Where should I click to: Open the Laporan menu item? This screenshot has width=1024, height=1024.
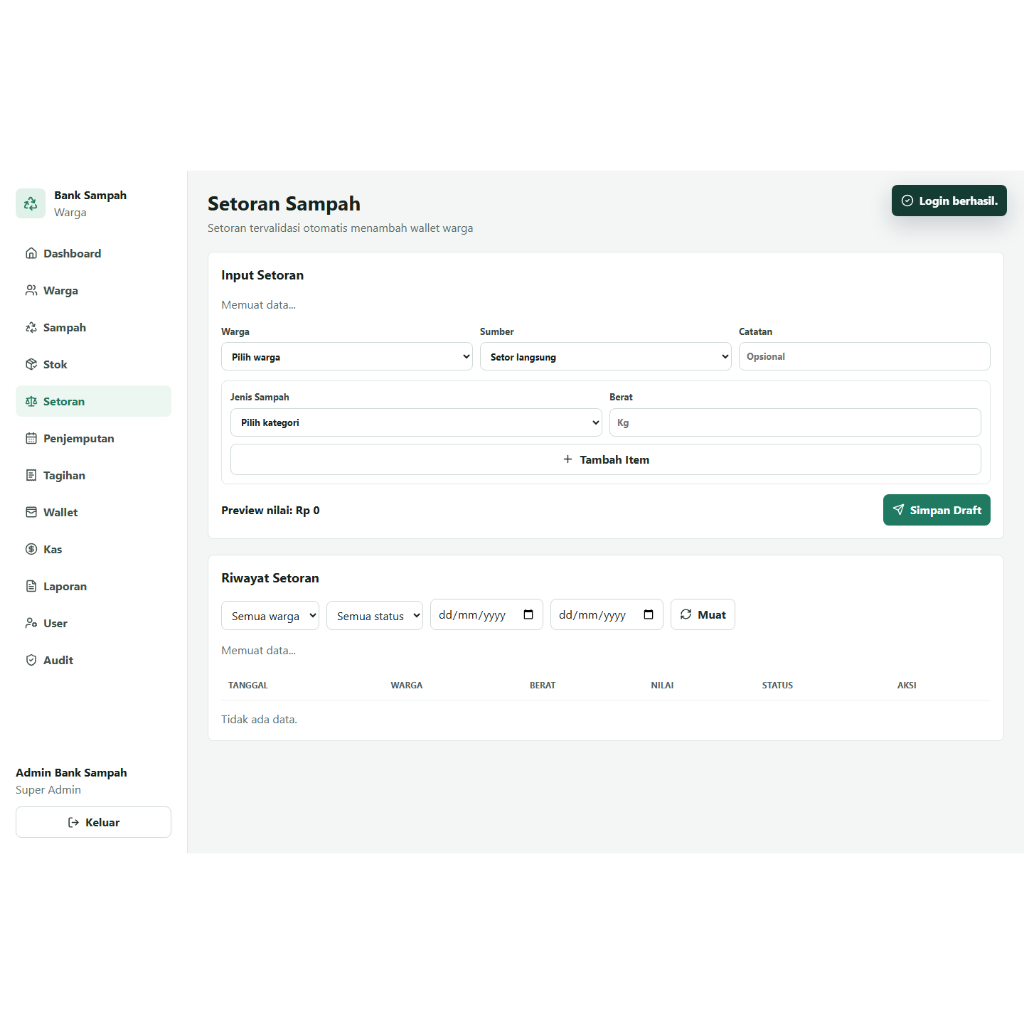coord(93,586)
